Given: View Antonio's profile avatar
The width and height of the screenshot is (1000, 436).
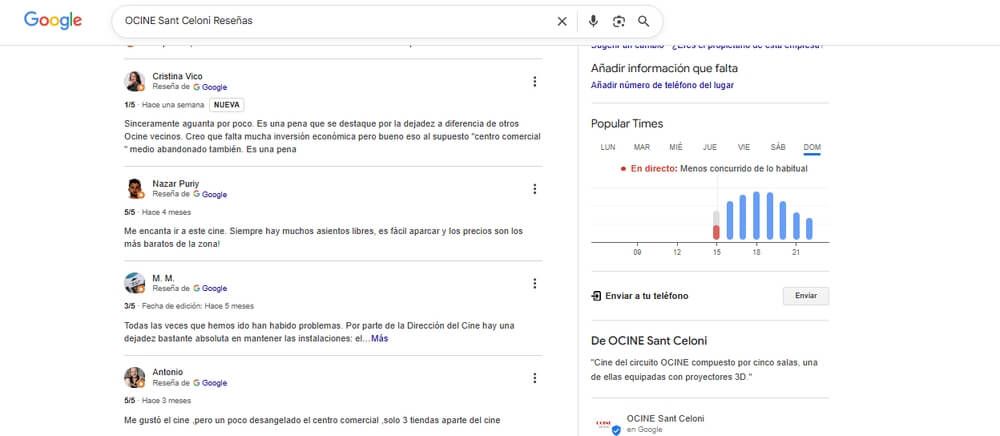Looking at the screenshot, I should point(135,377).
